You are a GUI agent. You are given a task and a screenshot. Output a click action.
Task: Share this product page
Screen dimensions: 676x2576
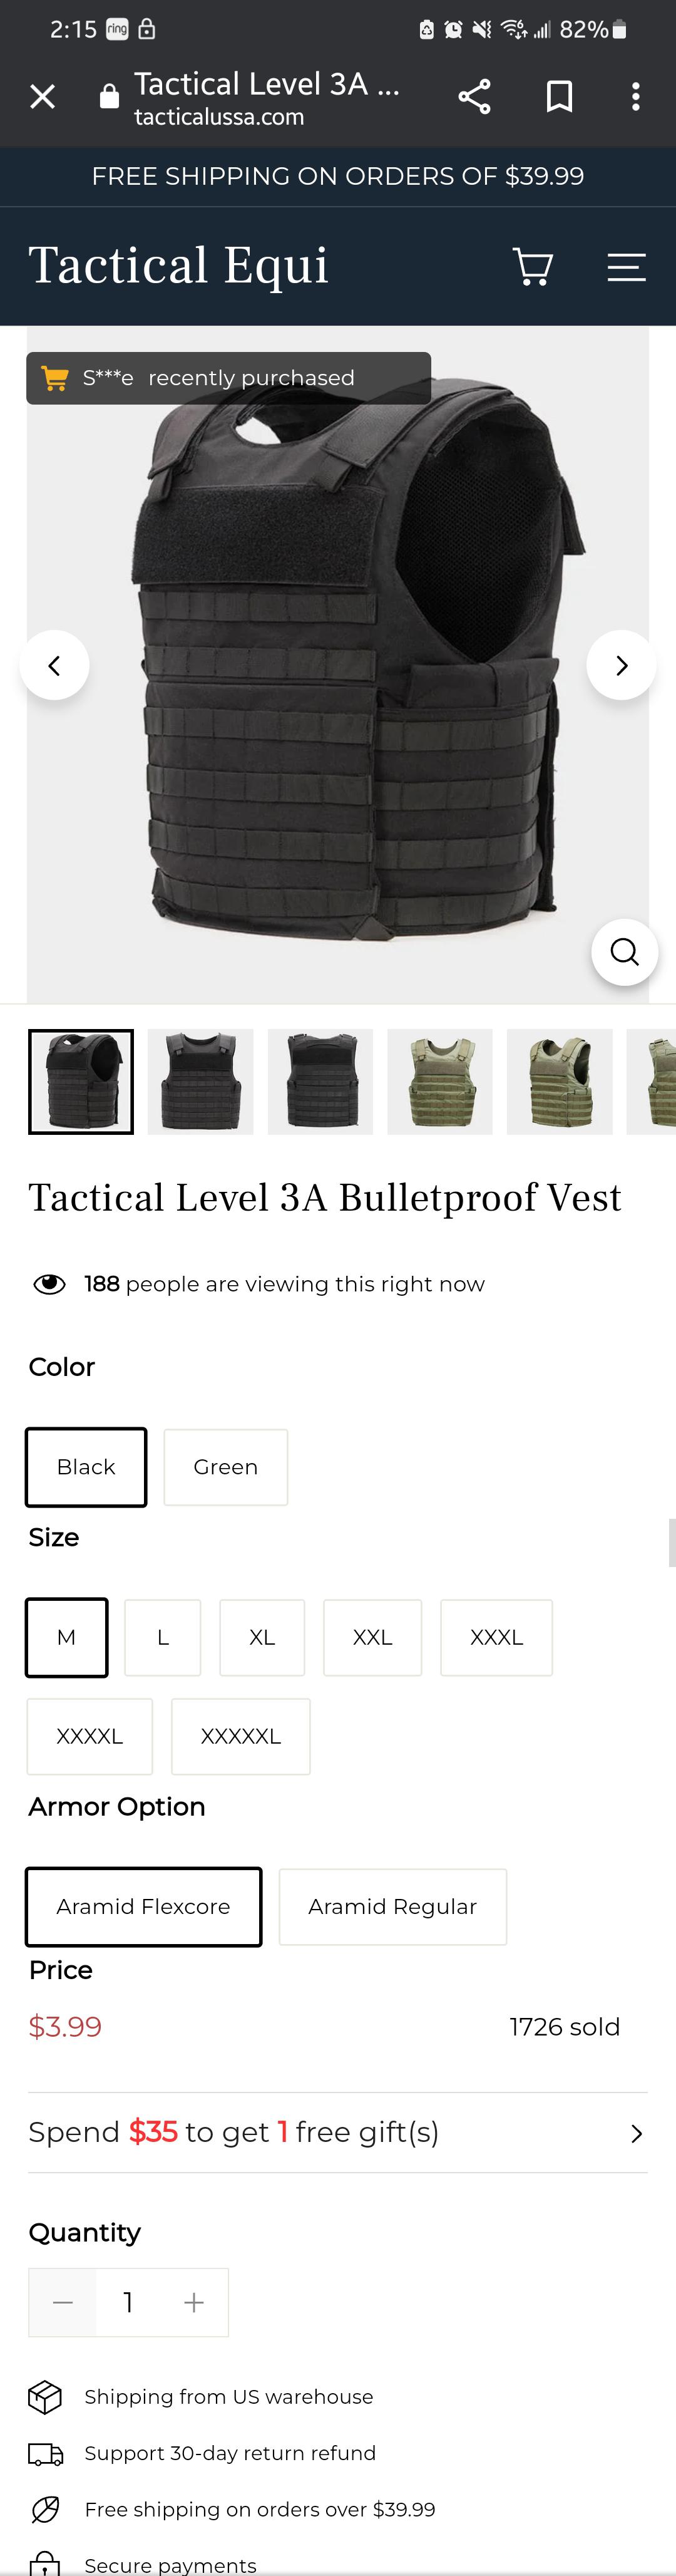[475, 96]
